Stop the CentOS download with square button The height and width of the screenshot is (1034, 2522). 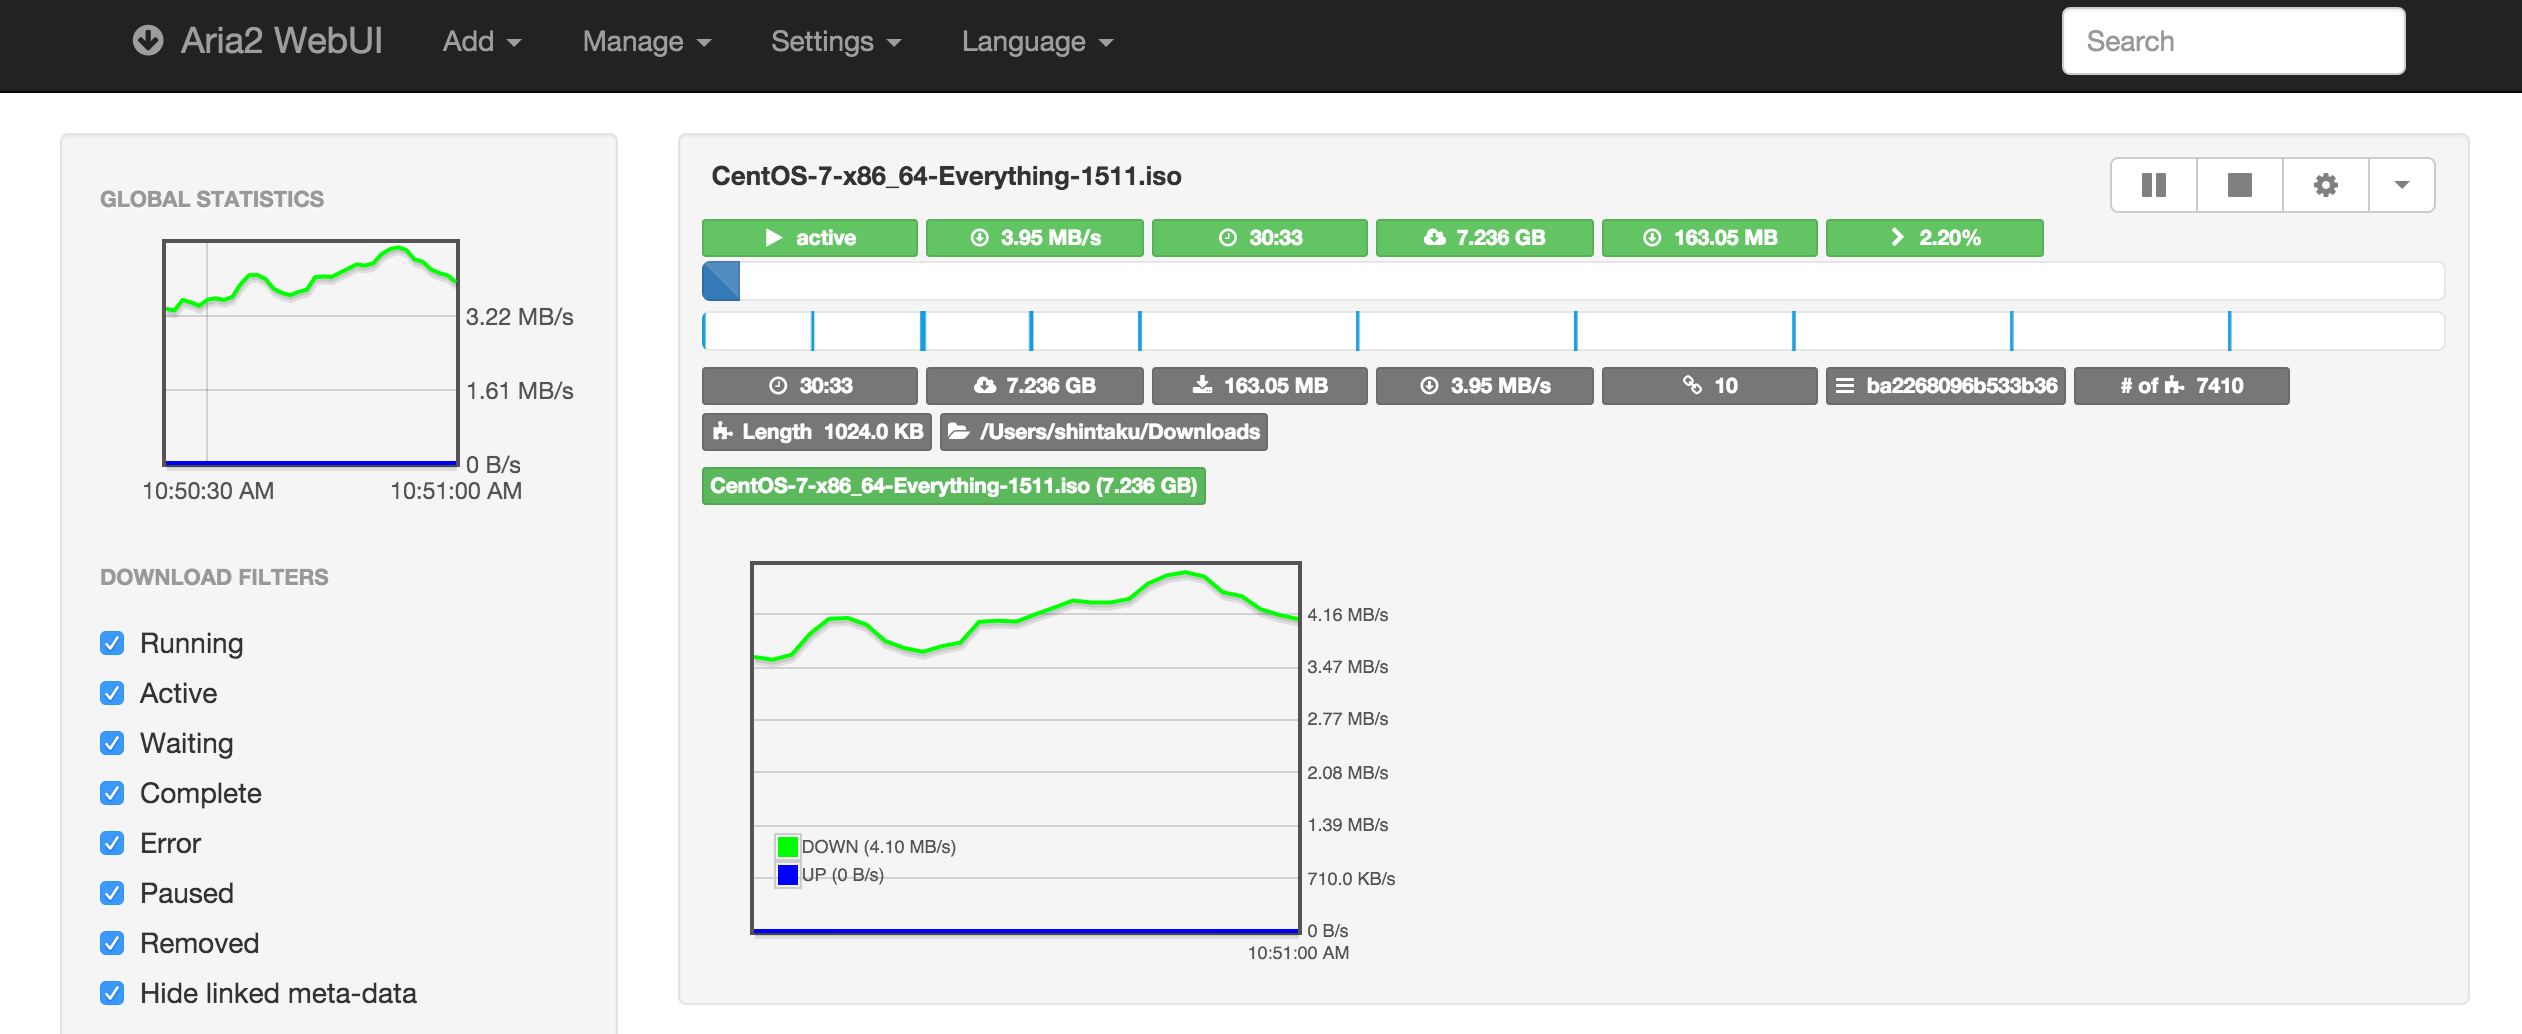click(x=2240, y=185)
